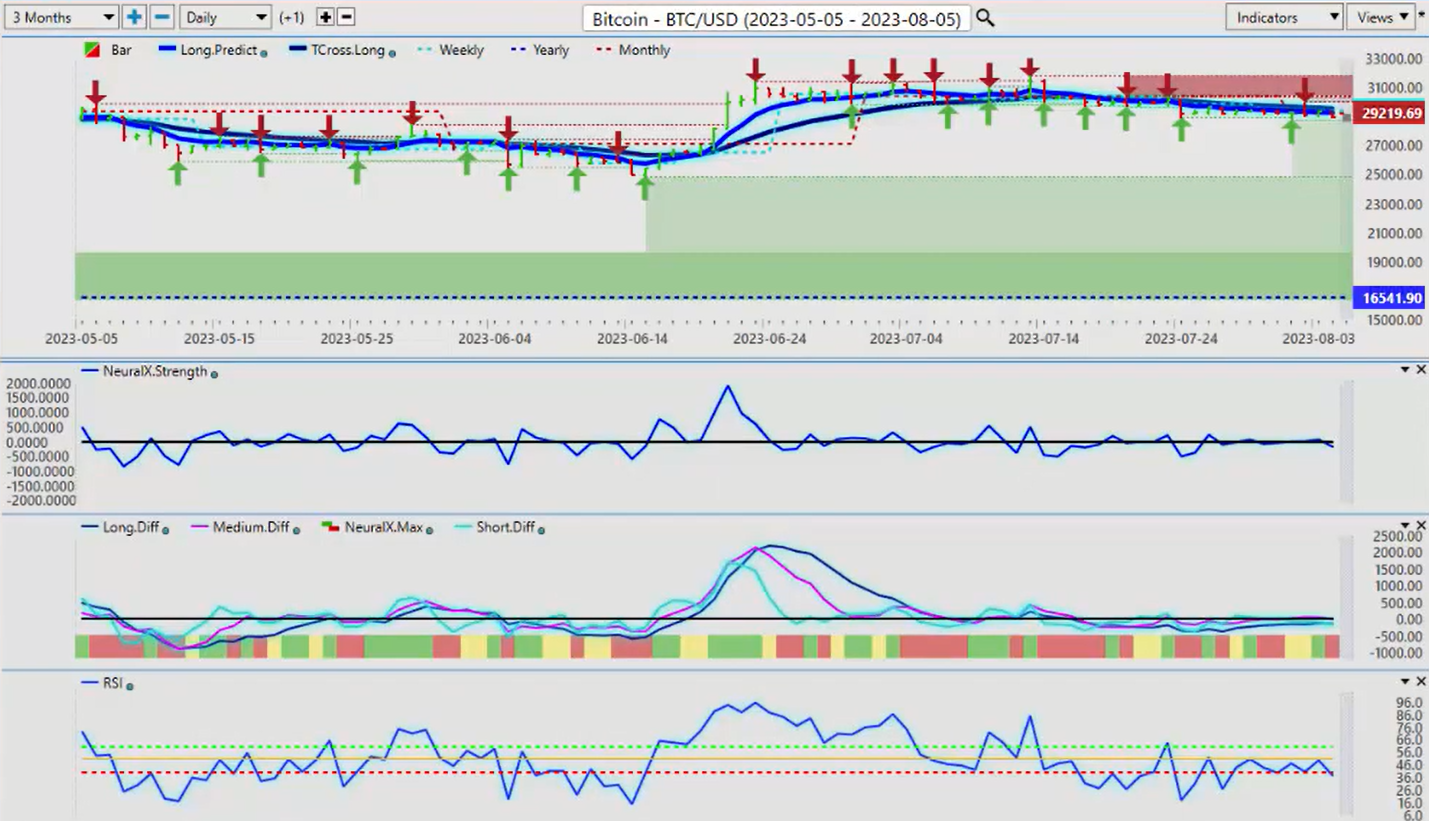
Task: Click the (+1) forecast offset label
Action: coord(292,17)
